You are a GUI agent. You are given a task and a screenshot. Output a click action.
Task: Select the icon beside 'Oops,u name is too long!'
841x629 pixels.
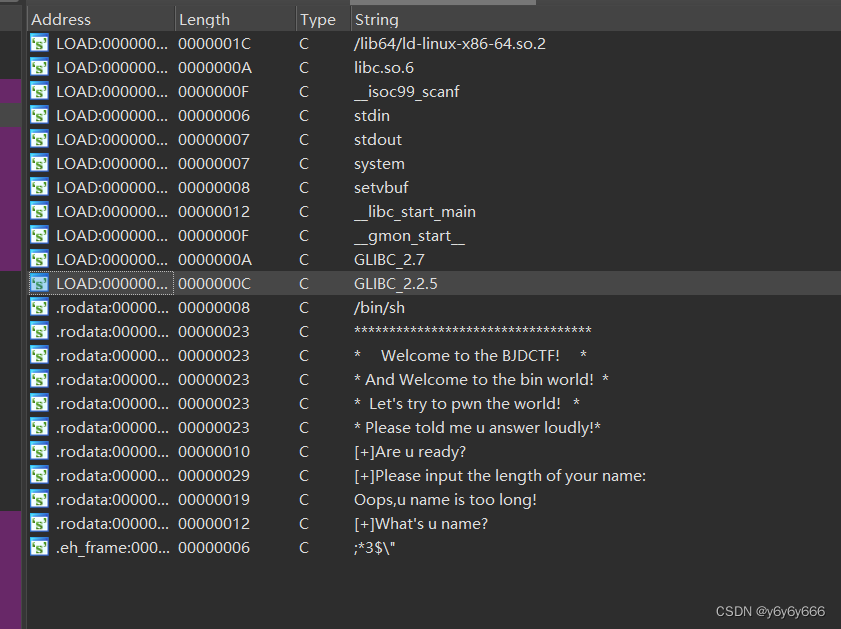click(x=38, y=499)
